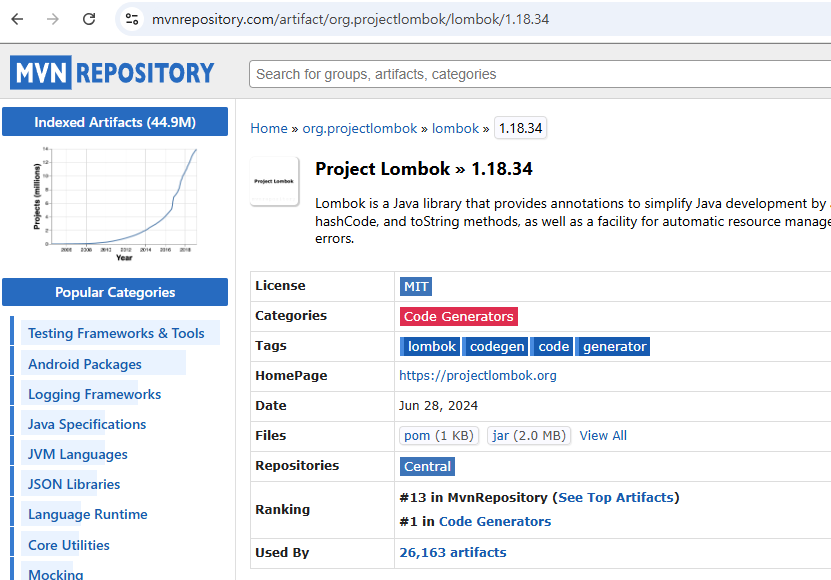
Task: Open Code Generators category badge
Action: click(x=458, y=317)
